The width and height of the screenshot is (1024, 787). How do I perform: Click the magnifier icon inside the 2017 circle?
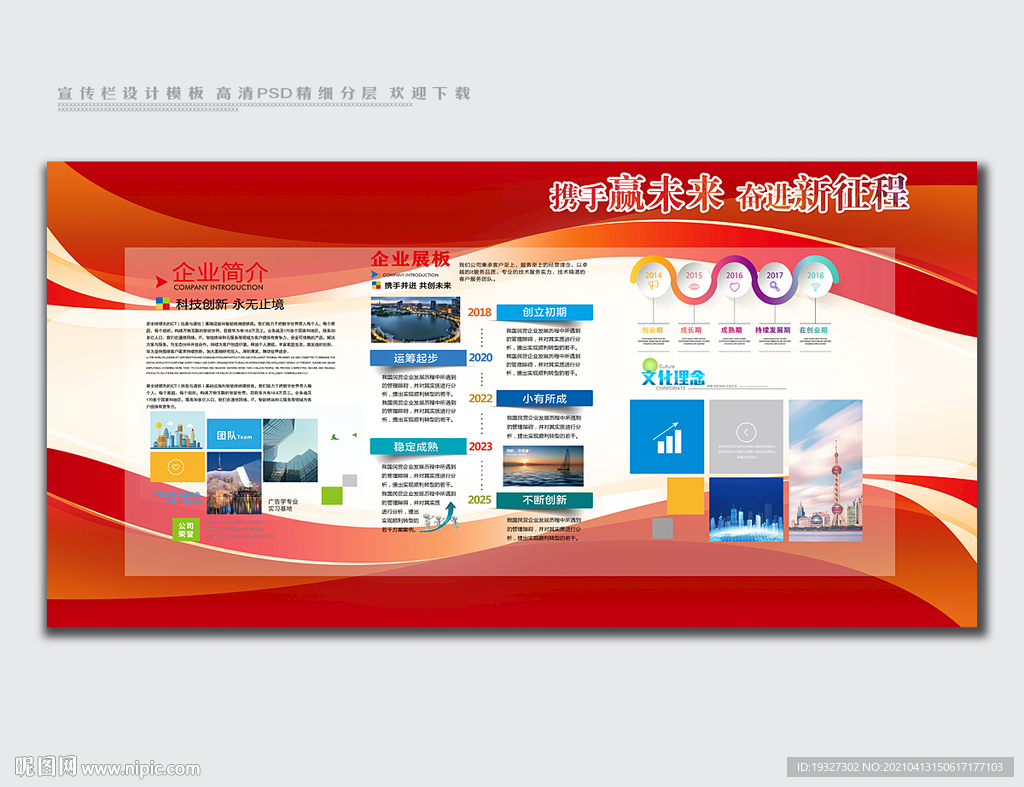click(775, 287)
